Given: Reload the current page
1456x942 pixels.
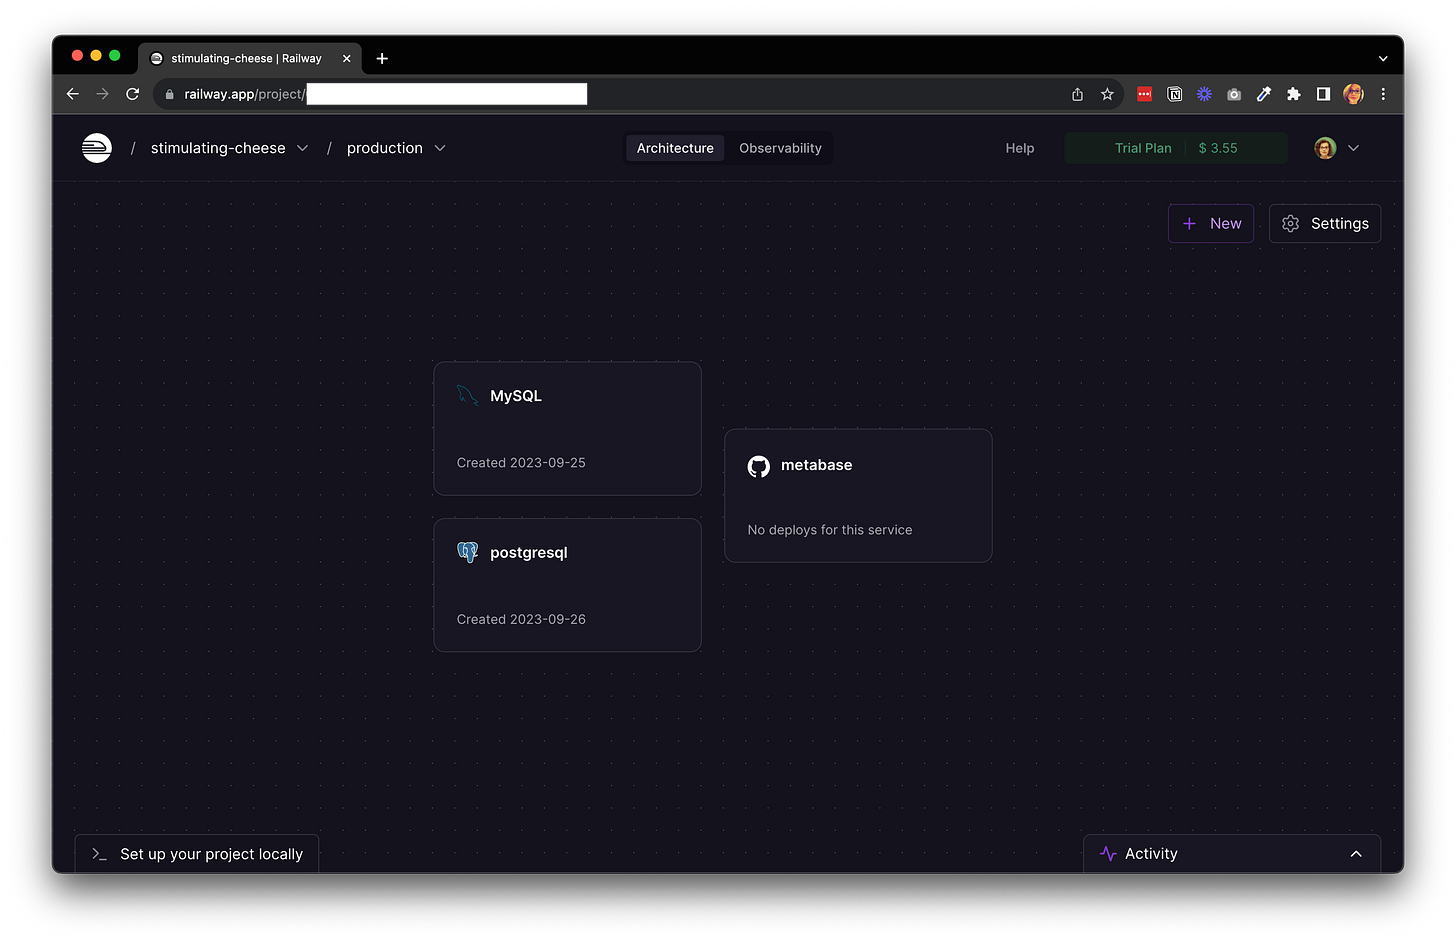Looking at the screenshot, I should click(132, 94).
